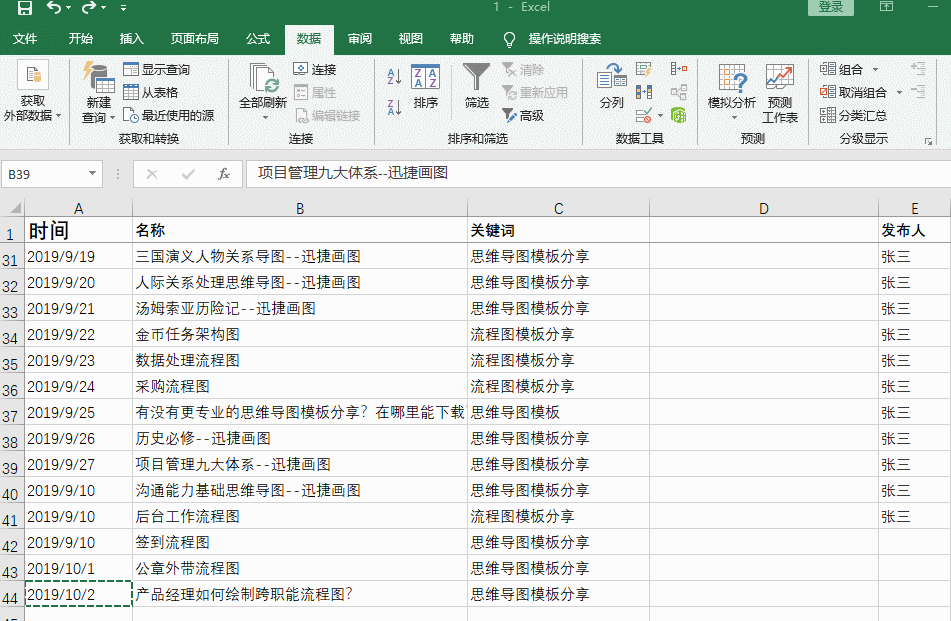Select column B header
The height and width of the screenshot is (621, 951).
[300, 208]
